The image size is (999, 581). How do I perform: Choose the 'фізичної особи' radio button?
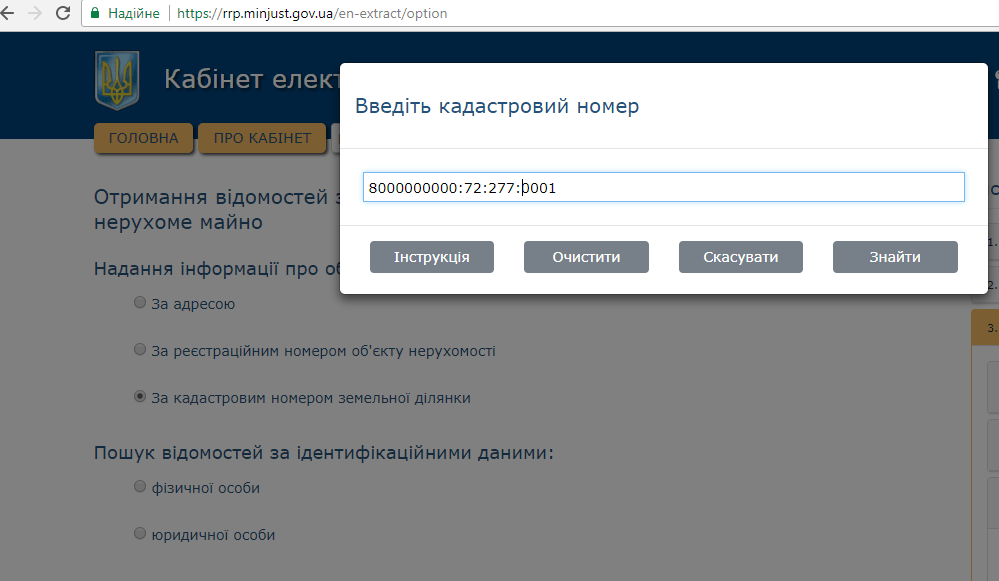point(140,487)
